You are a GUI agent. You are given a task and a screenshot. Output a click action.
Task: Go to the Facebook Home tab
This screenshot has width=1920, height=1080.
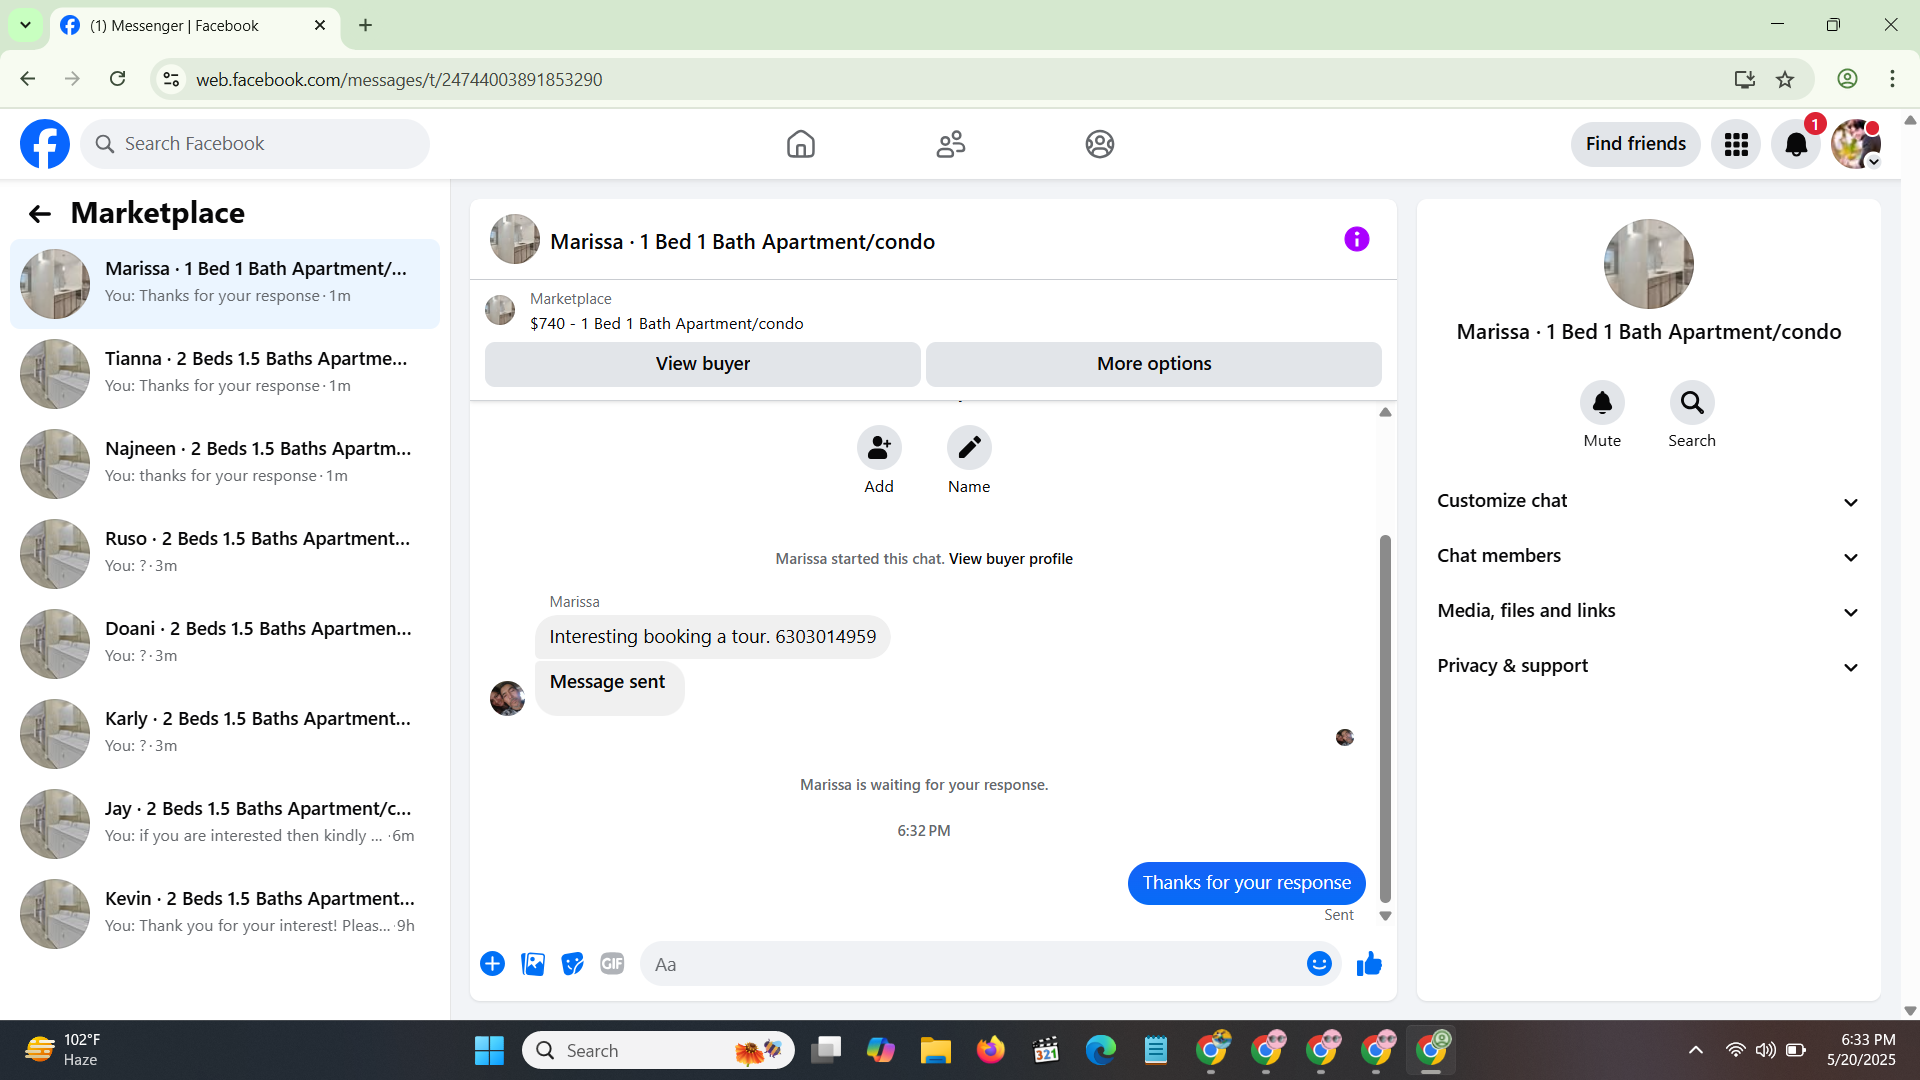800,144
